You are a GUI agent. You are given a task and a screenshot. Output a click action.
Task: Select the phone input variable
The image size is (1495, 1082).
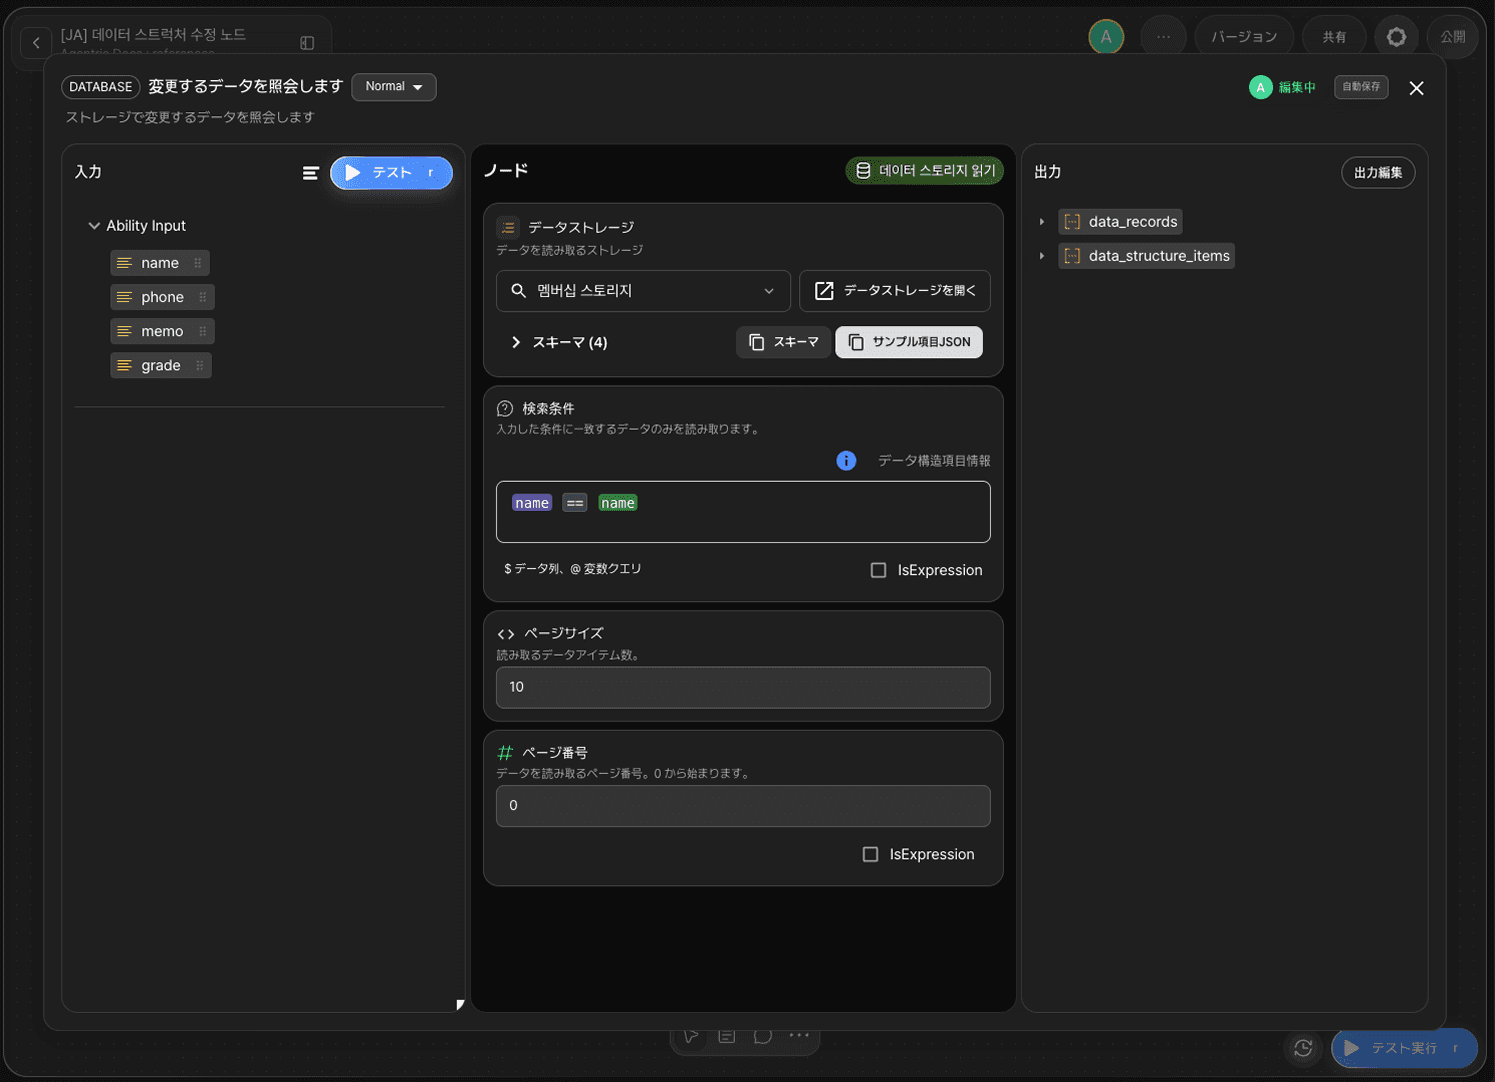(x=162, y=297)
